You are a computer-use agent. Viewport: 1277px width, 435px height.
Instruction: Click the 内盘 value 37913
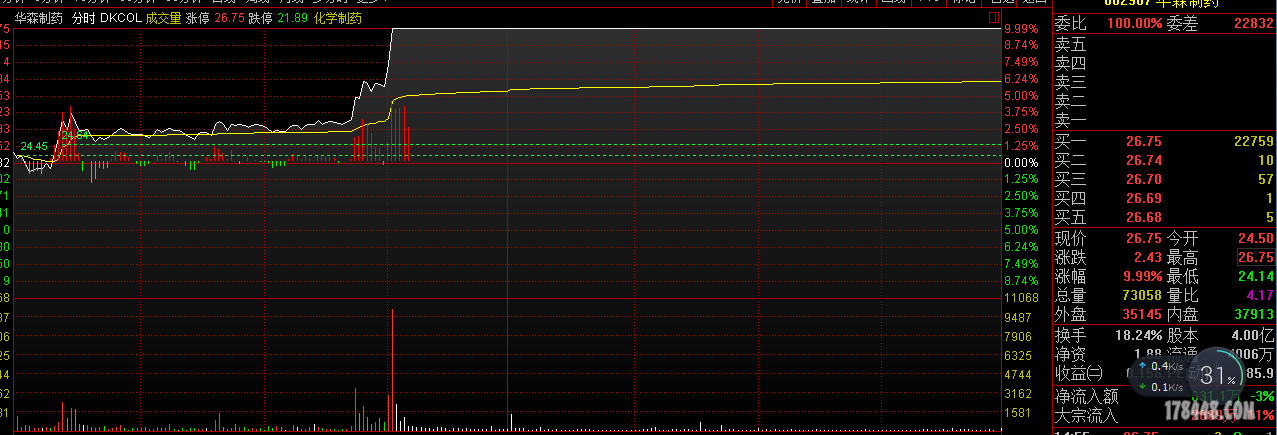(x=1254, y=314)
